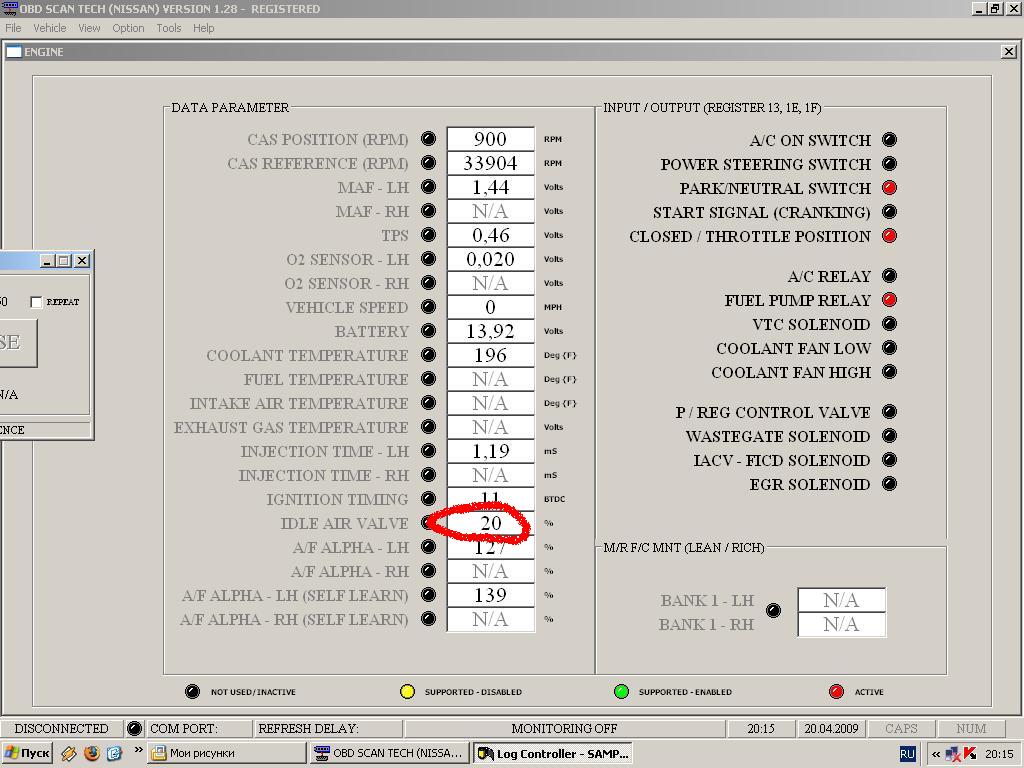Click the POWER STEERING SWITCH indicator
Viewport: 1024px width, 768px height.
pos(889,164)
